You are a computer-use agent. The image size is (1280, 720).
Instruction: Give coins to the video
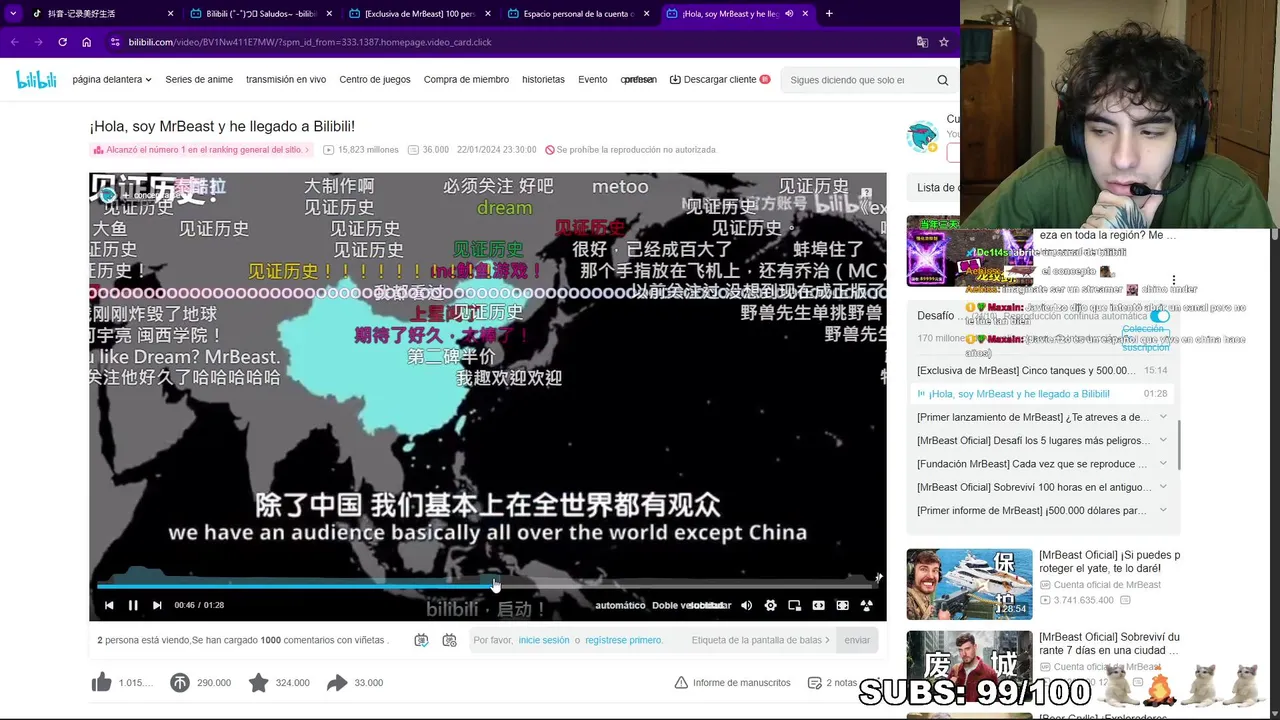[180, 682]
